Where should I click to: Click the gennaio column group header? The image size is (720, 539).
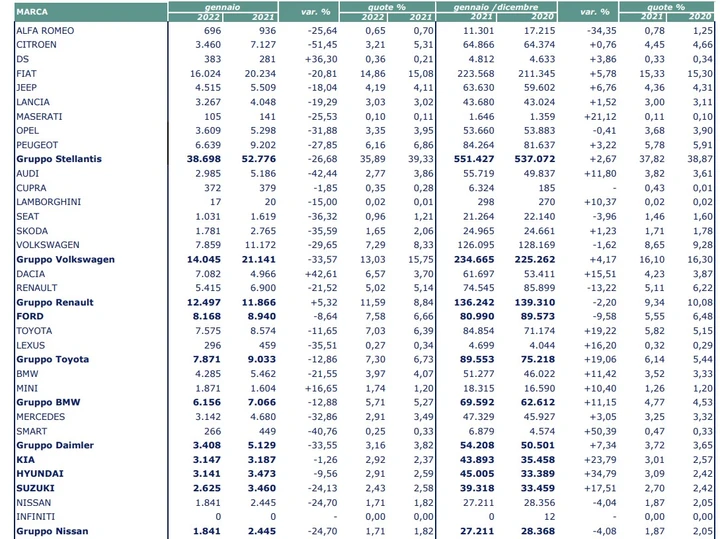pyautogui.click(x=223, y=7)
